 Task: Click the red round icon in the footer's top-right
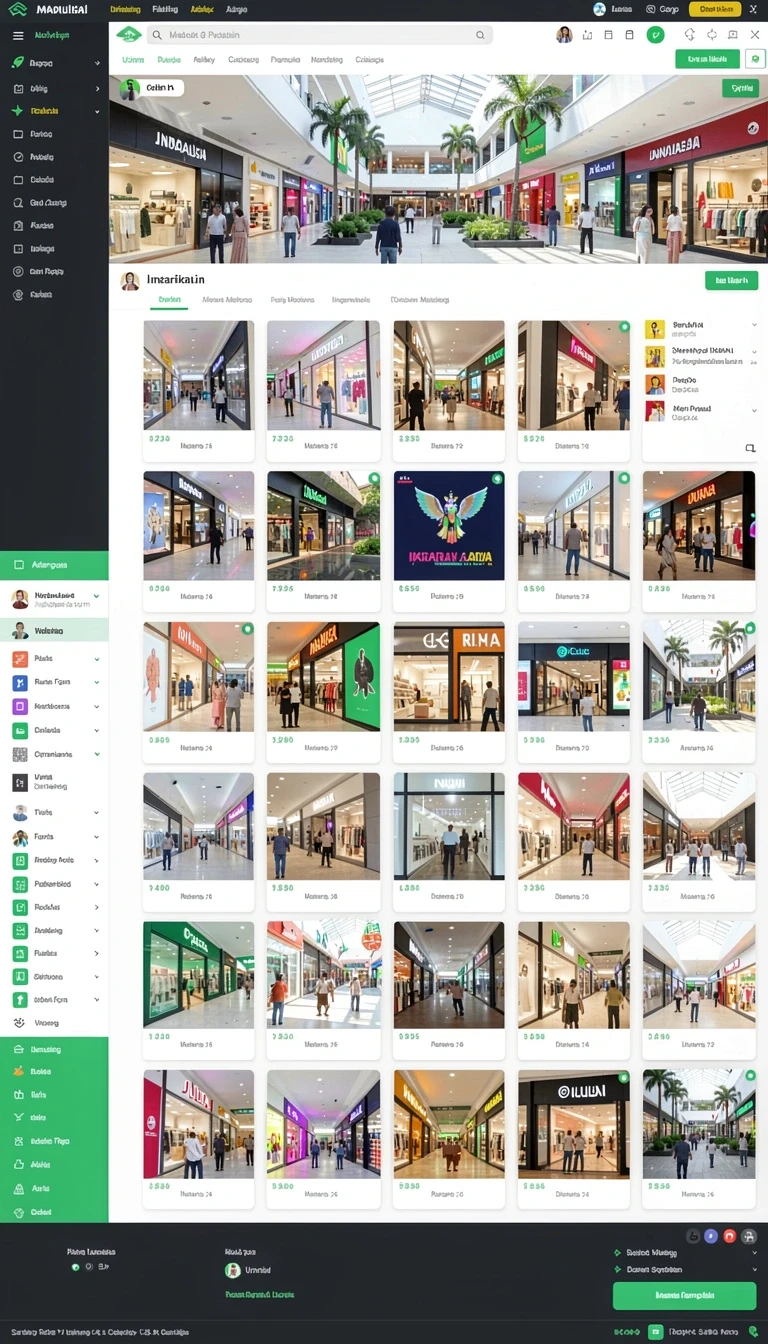tap(730, 1236)
